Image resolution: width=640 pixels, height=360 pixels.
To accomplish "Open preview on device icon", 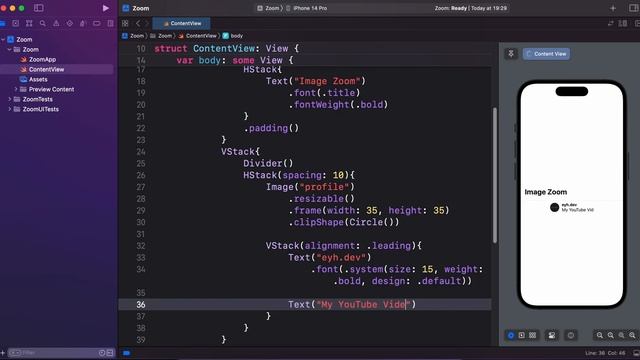I will (x=571, y=335).
